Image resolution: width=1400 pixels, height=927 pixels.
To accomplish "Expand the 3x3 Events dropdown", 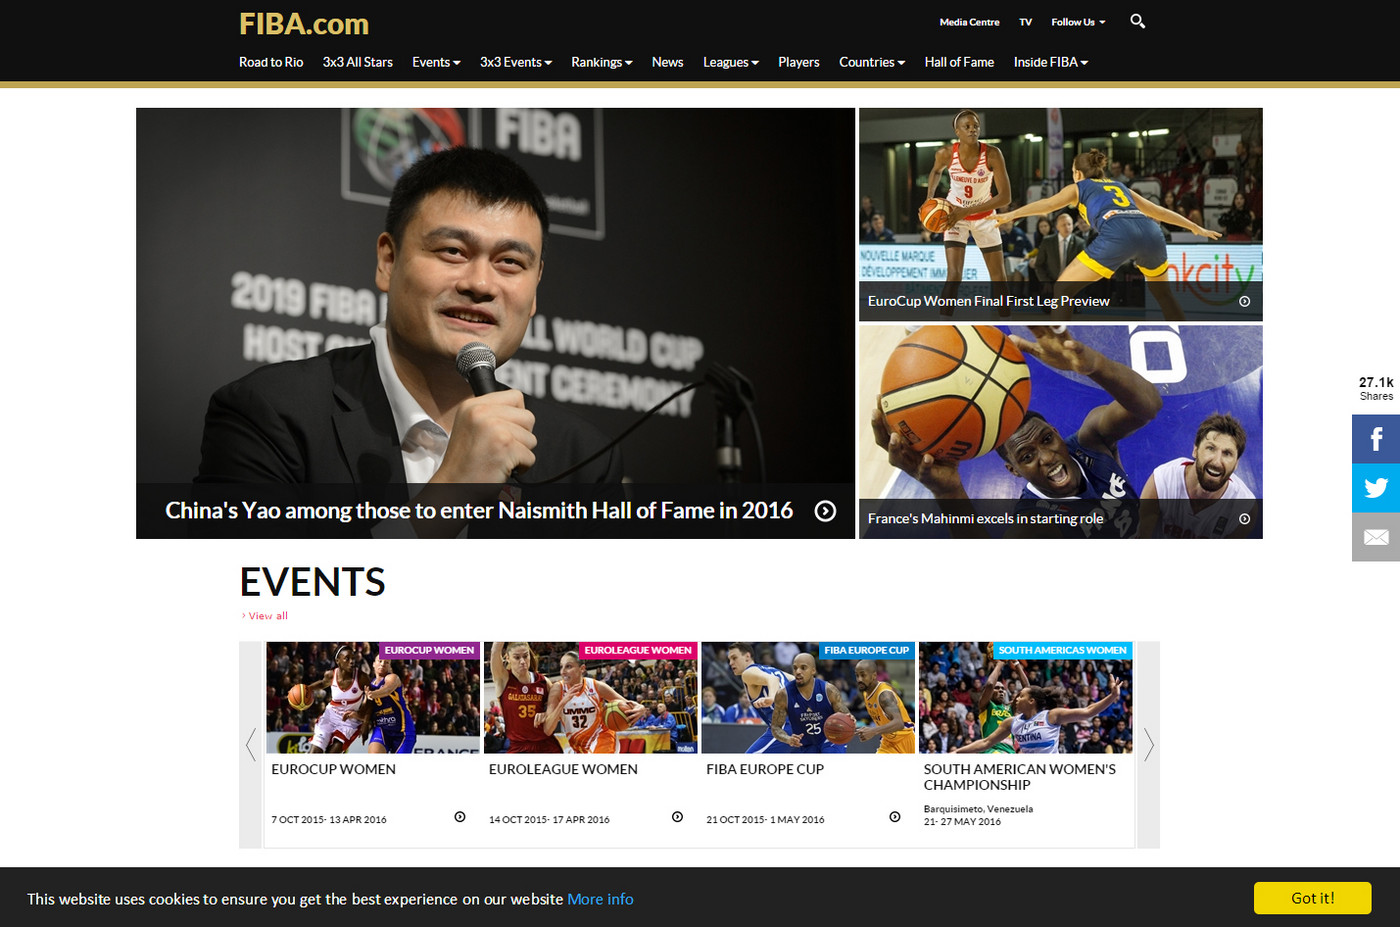I will click(x=516, y=62).
